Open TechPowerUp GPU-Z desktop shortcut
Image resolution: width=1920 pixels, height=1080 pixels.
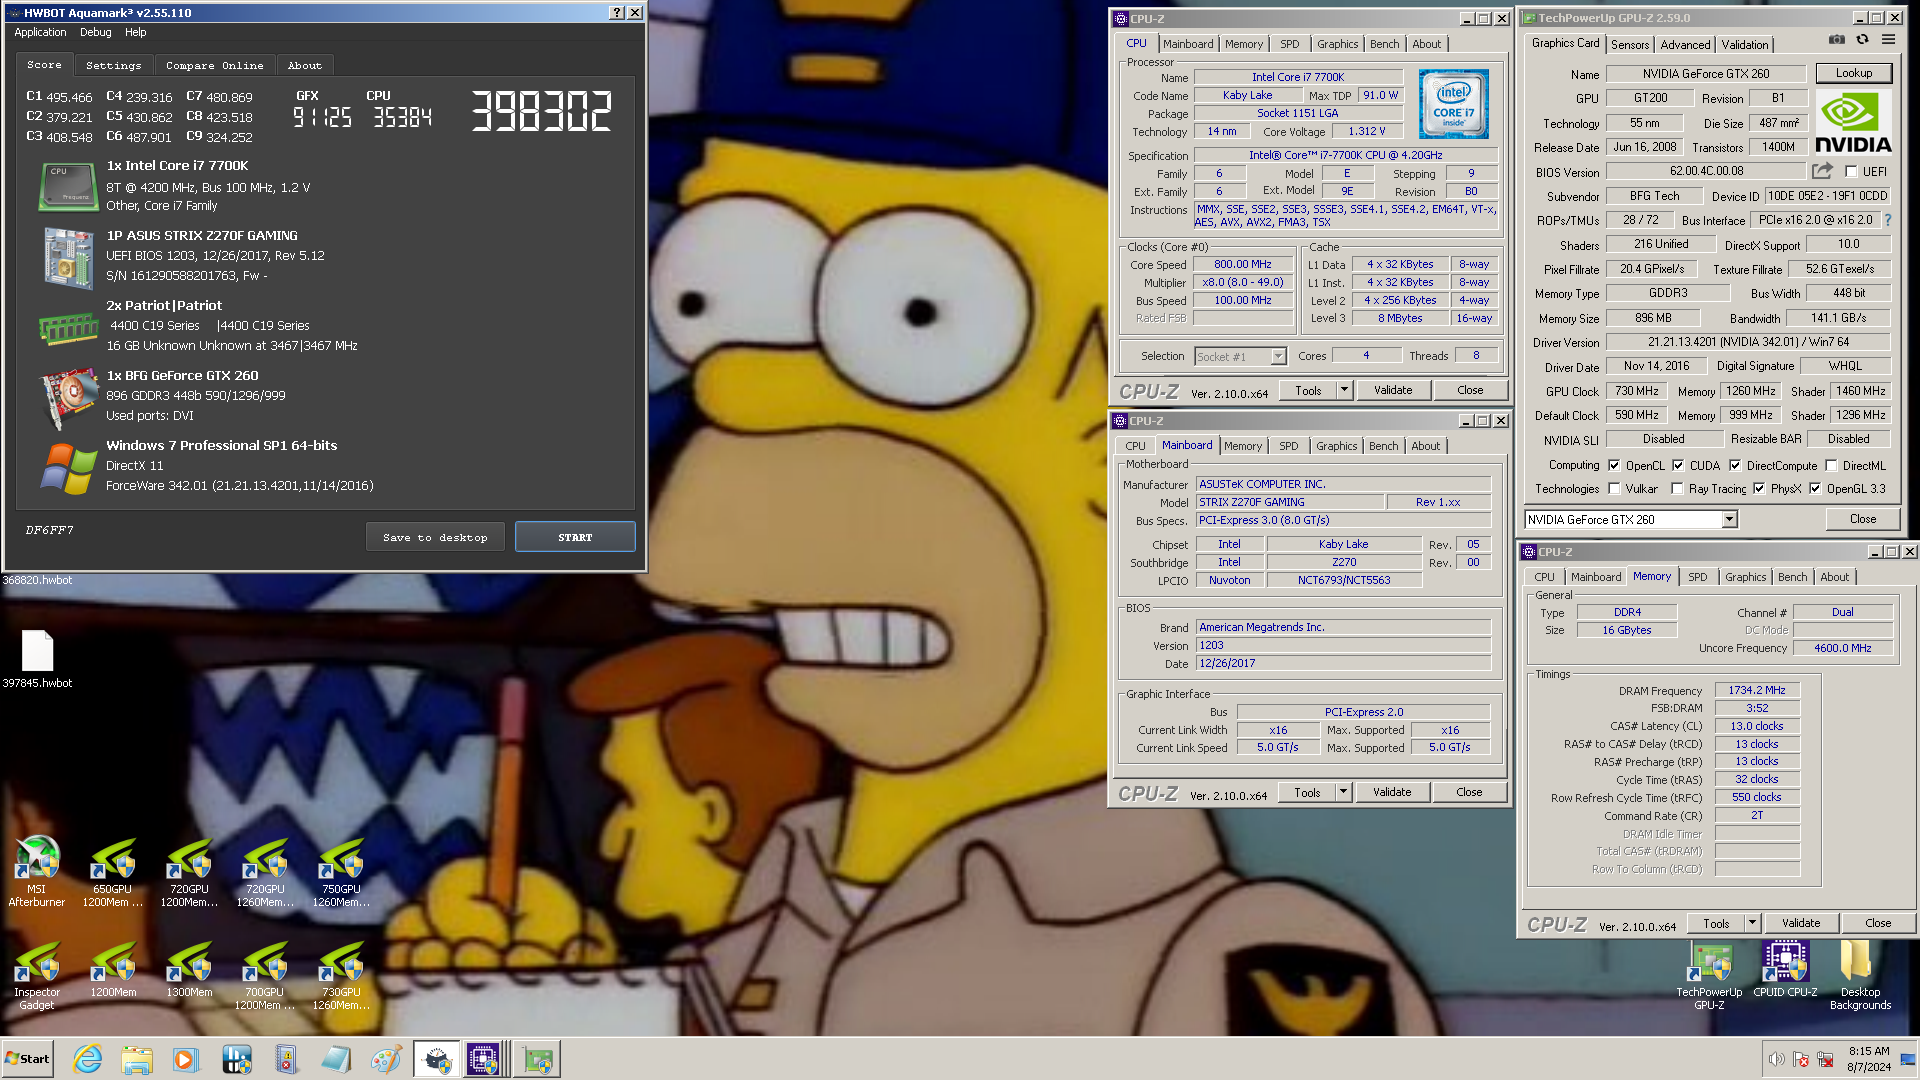point(1709,975)
